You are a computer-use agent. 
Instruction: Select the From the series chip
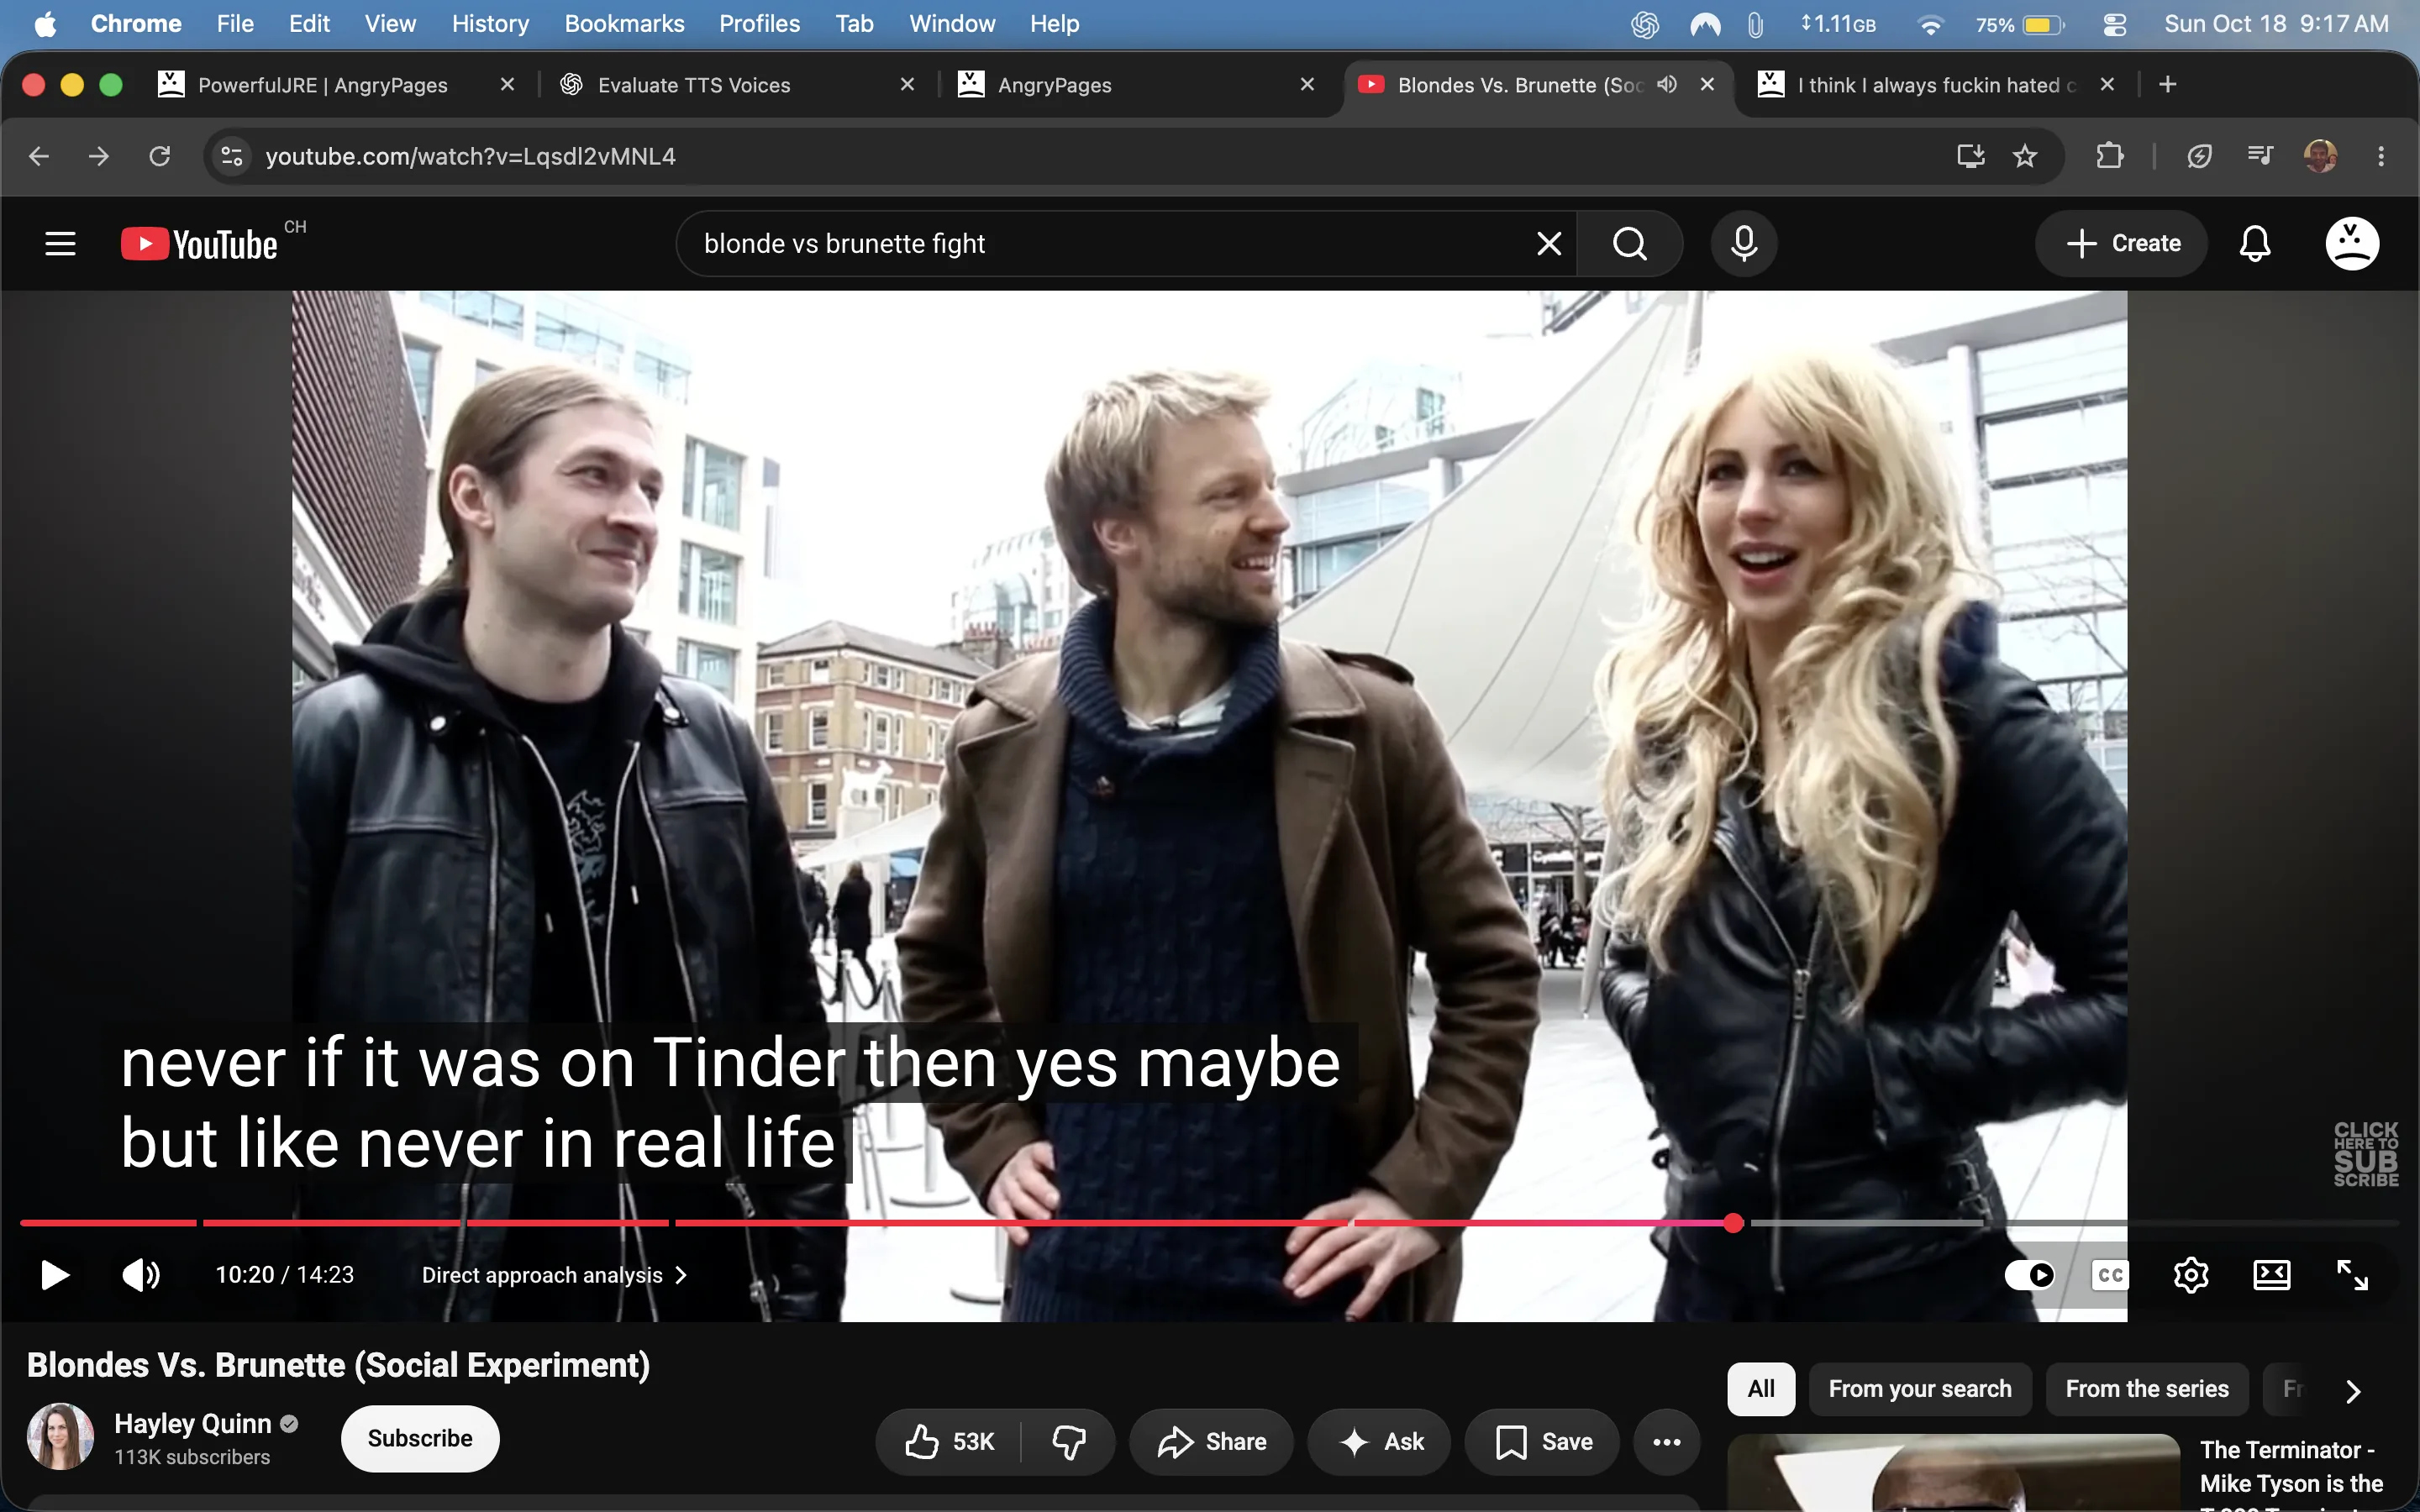(2147, 1388)
